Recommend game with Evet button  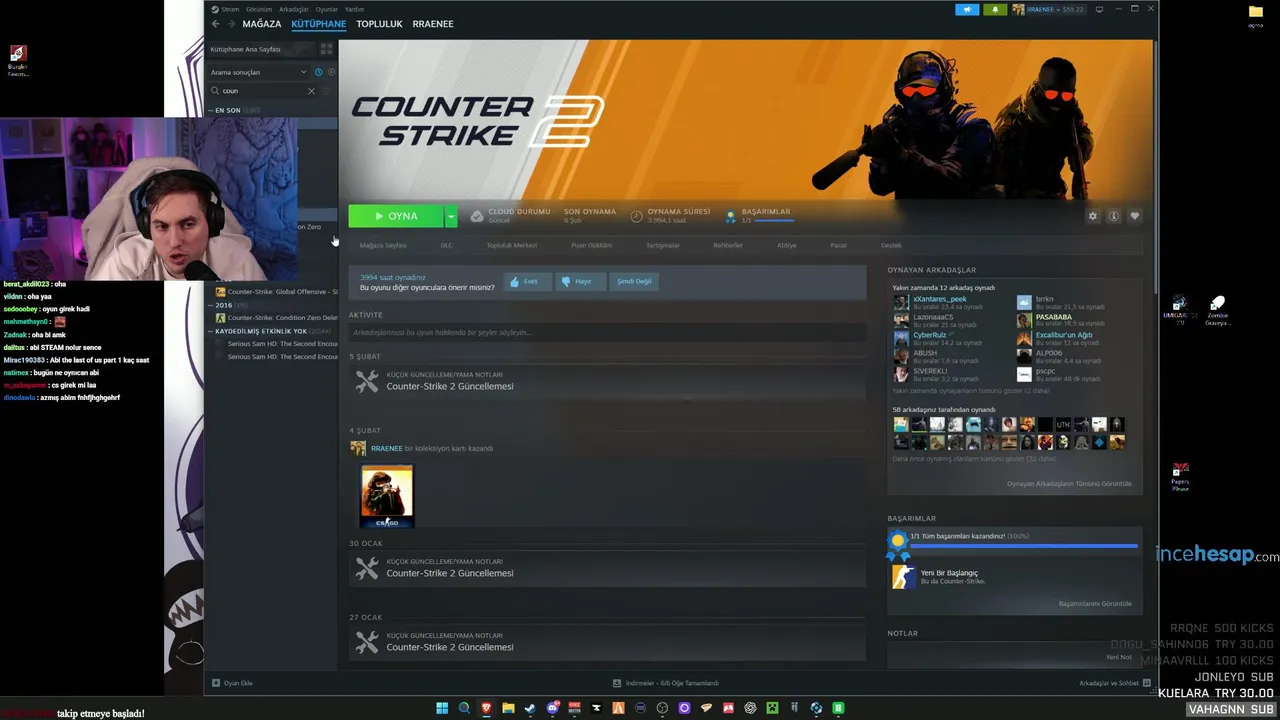click(527, 281)
